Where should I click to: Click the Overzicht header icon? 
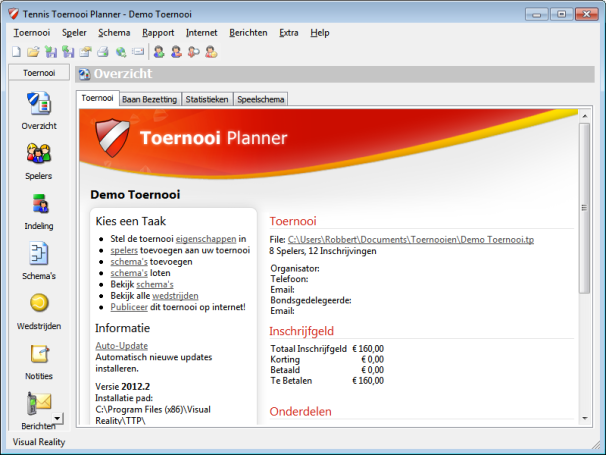point(84,73)
